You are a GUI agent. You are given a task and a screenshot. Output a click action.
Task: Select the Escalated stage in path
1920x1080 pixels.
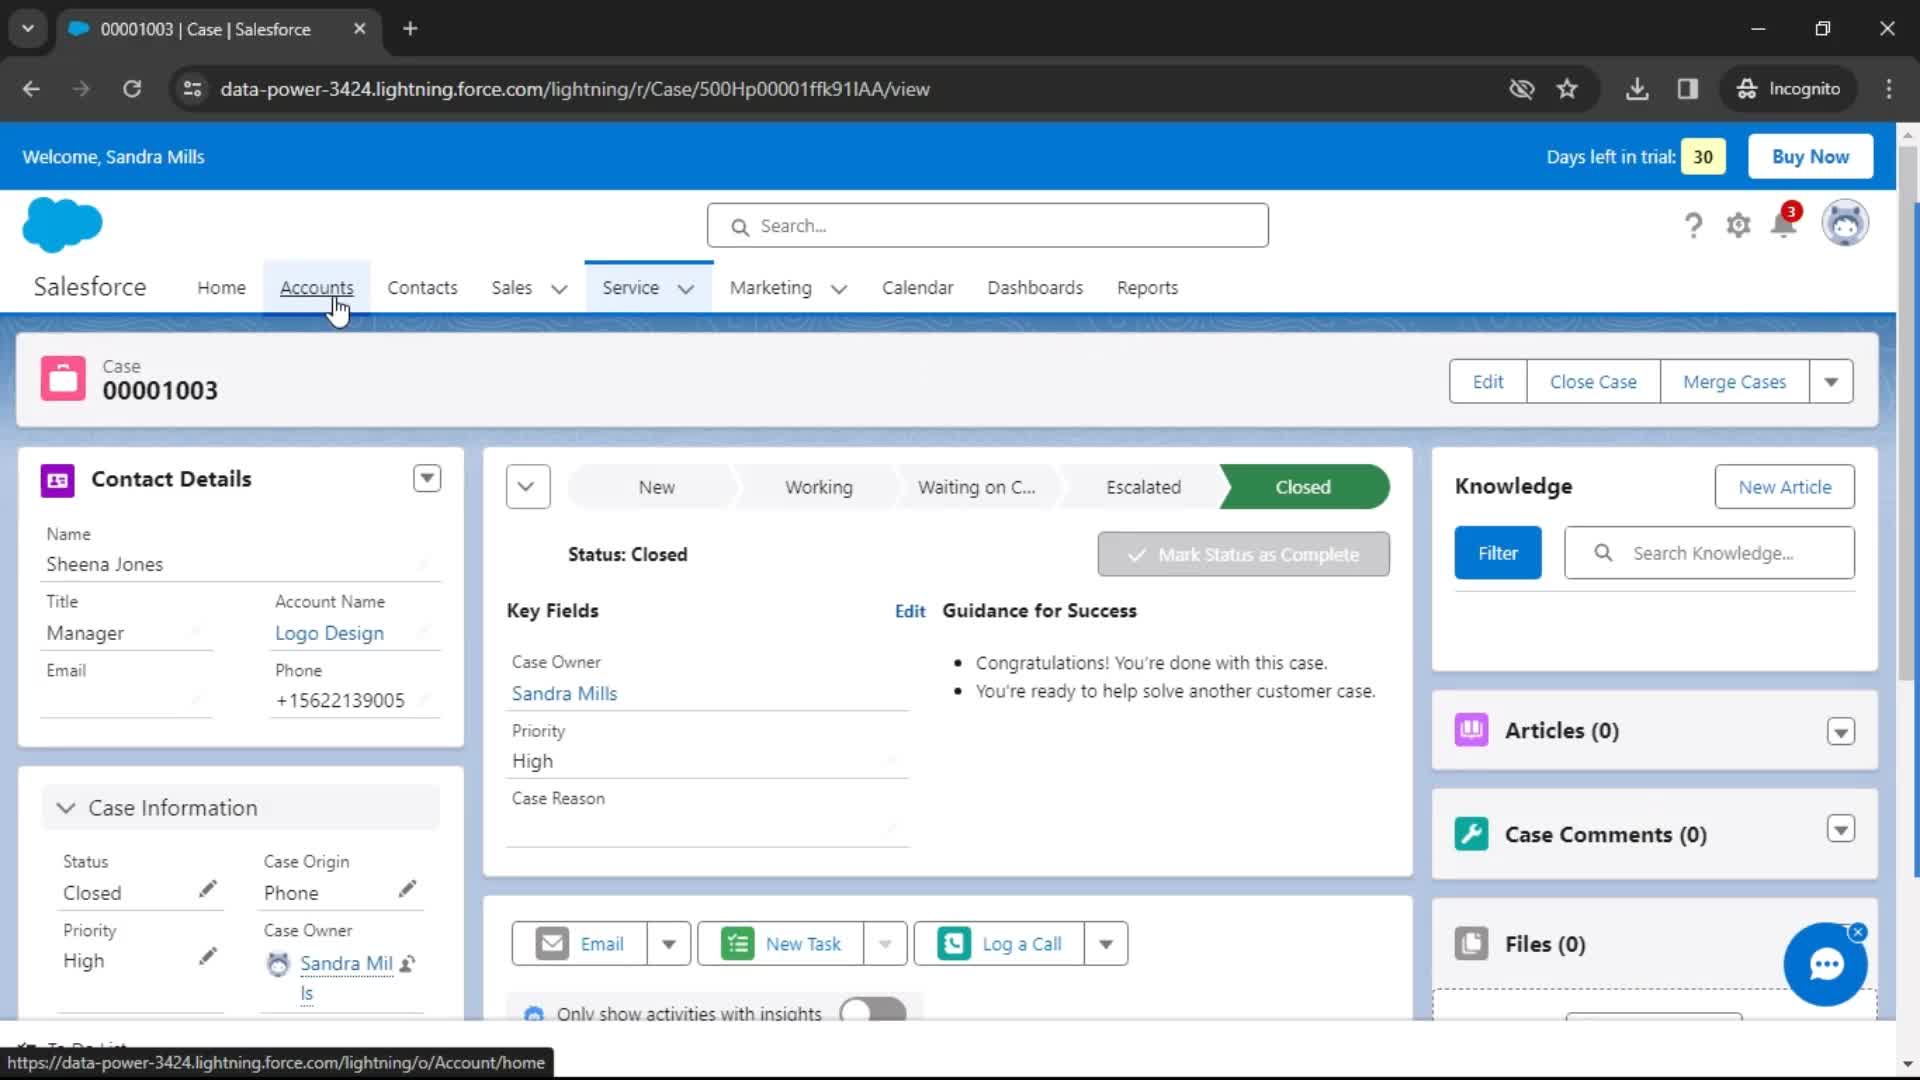click(1143, 487)
